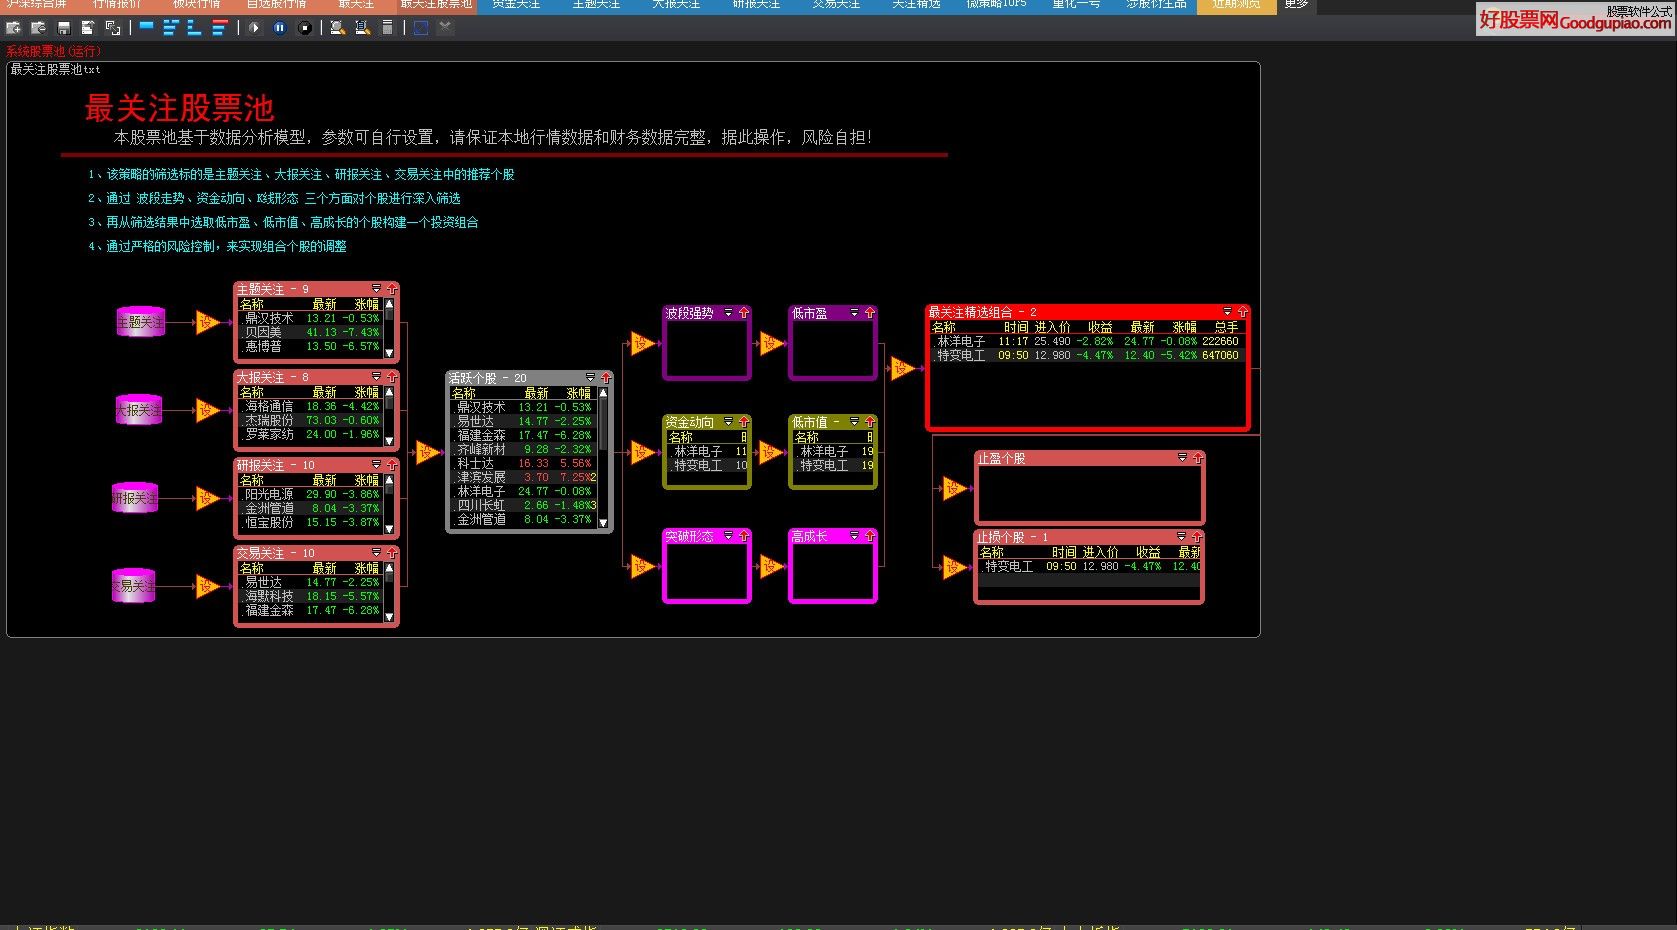
Task: Click the 好股票网 Goodgupiao.com logo link
Action: click(1575, 19)
